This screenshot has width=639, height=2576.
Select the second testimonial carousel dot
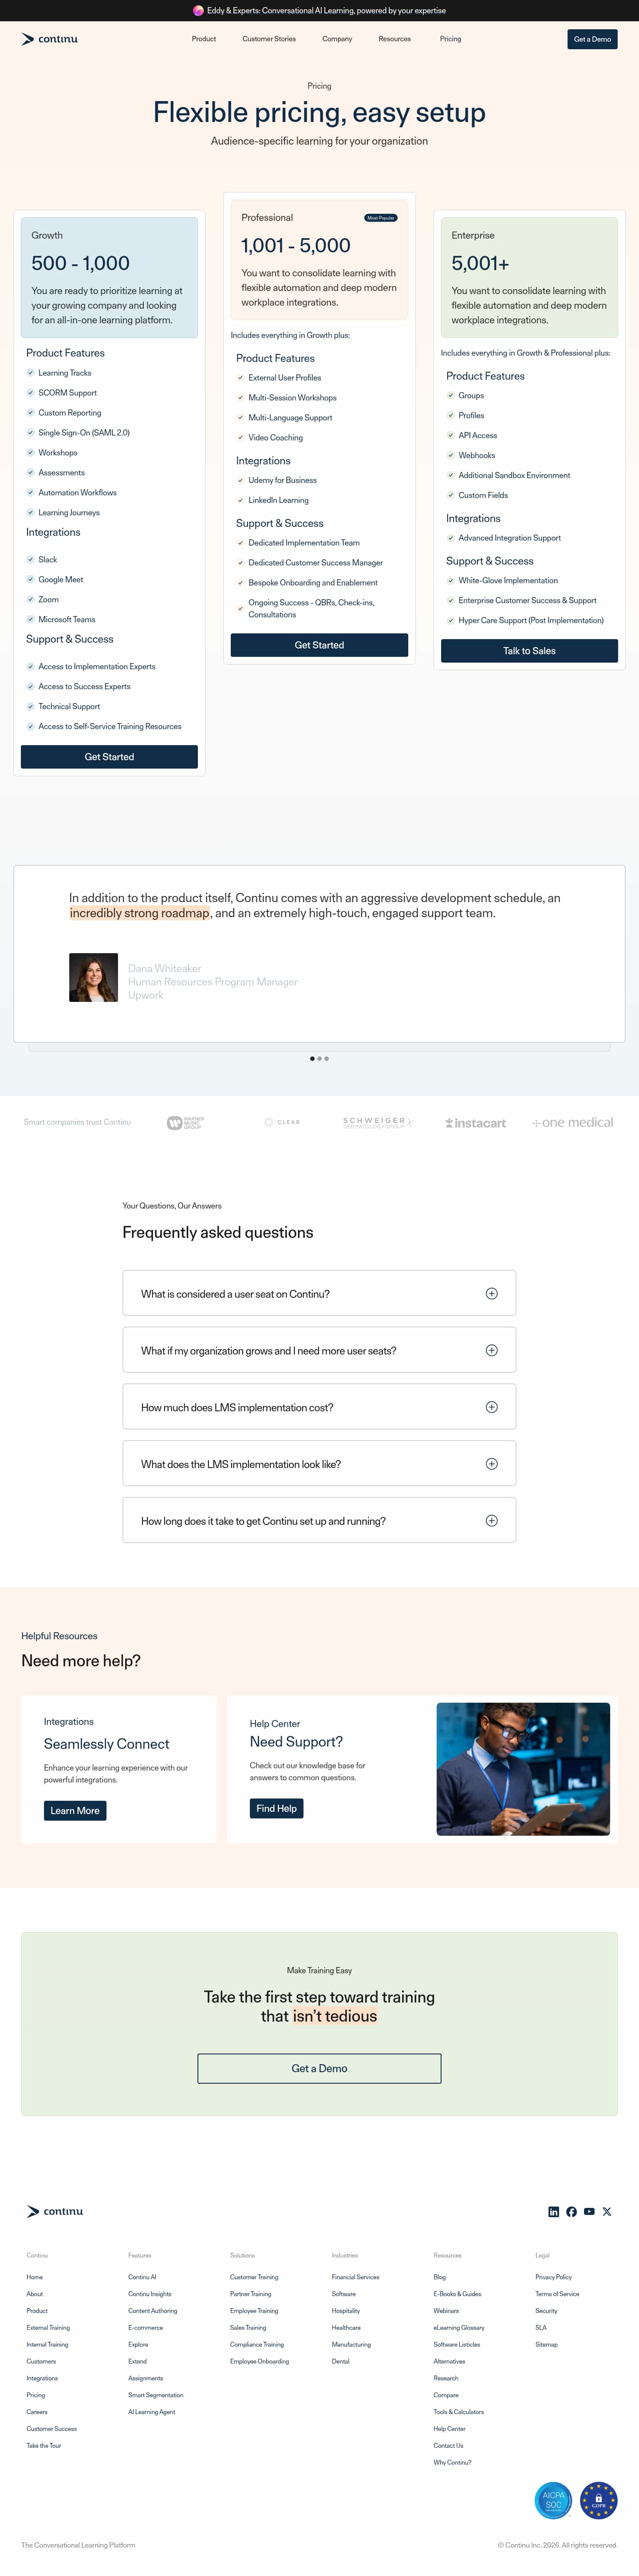coord(319,1059)
